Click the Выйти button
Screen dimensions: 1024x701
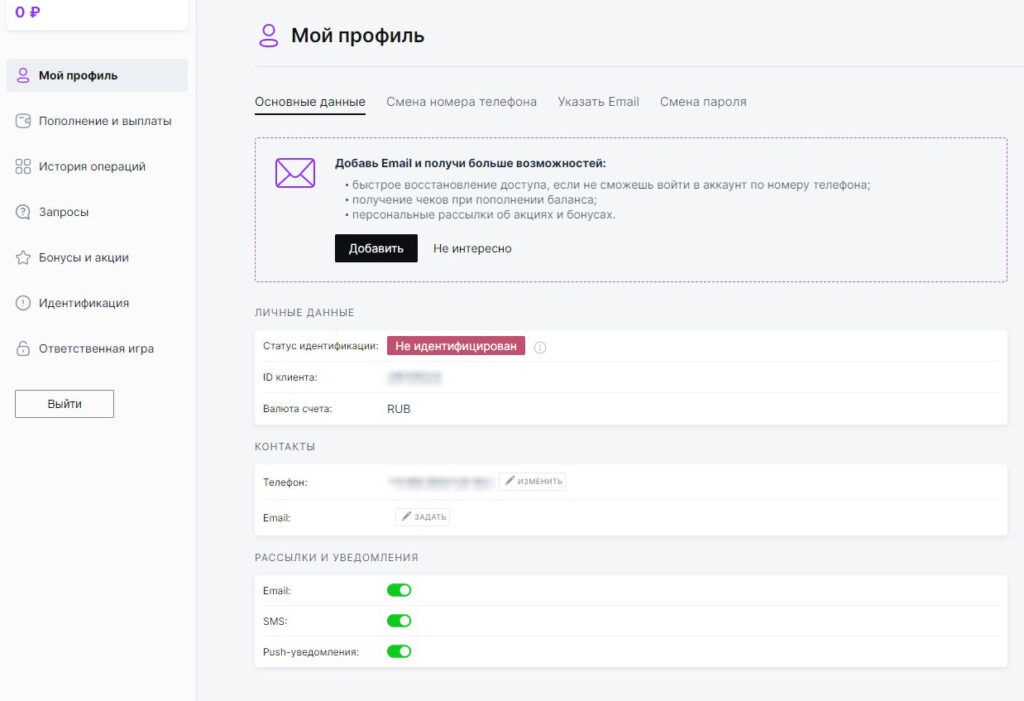click(x=65, y=404)
